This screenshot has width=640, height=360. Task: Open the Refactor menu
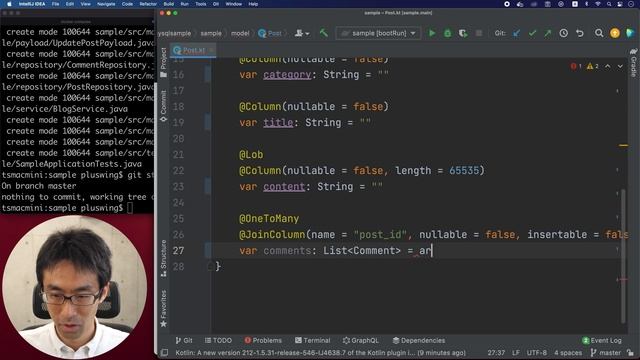point(148,4)
